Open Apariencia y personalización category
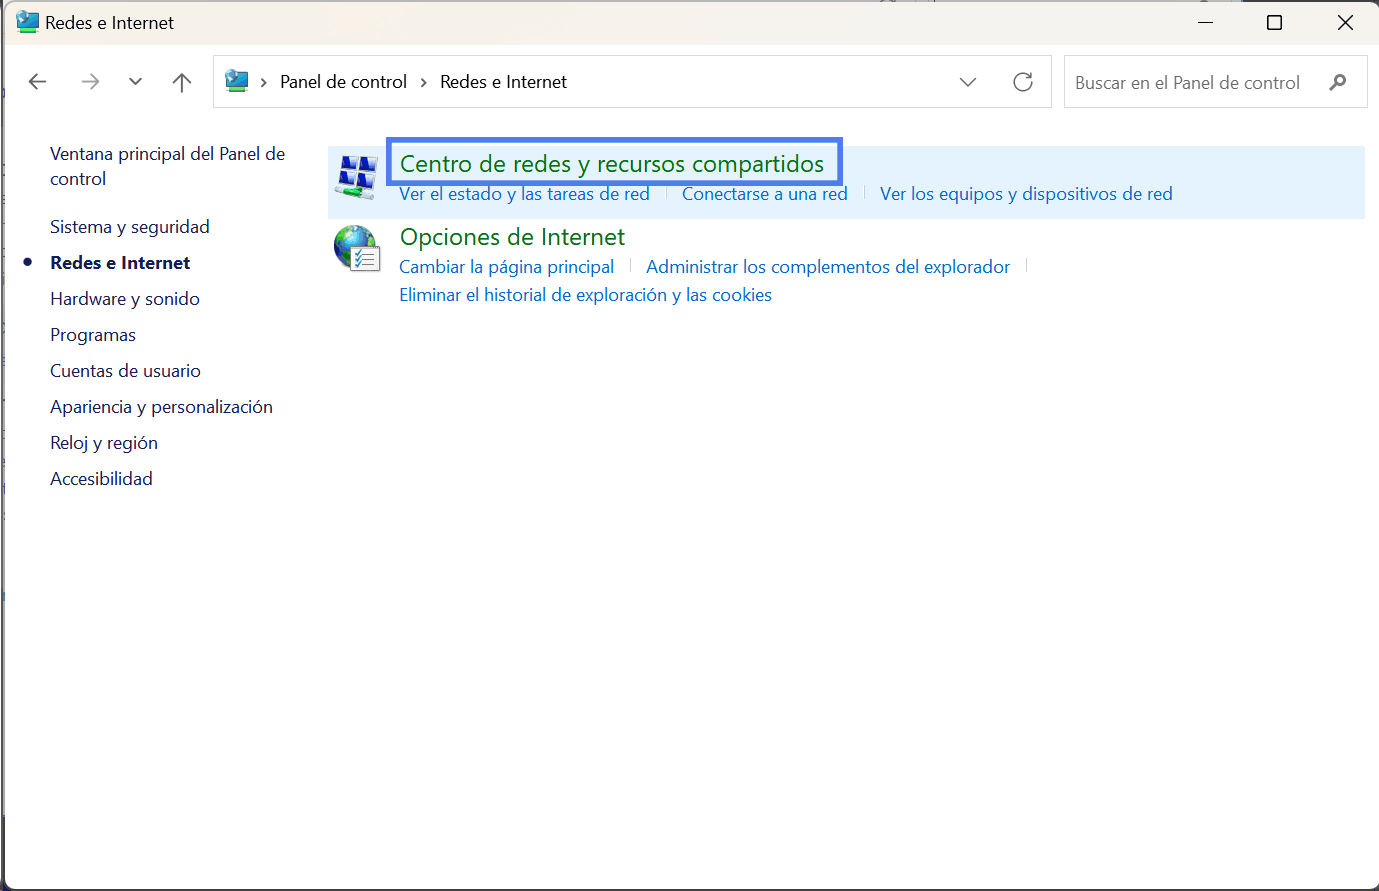The image size is (1379, 891). [x=161, y=407]
